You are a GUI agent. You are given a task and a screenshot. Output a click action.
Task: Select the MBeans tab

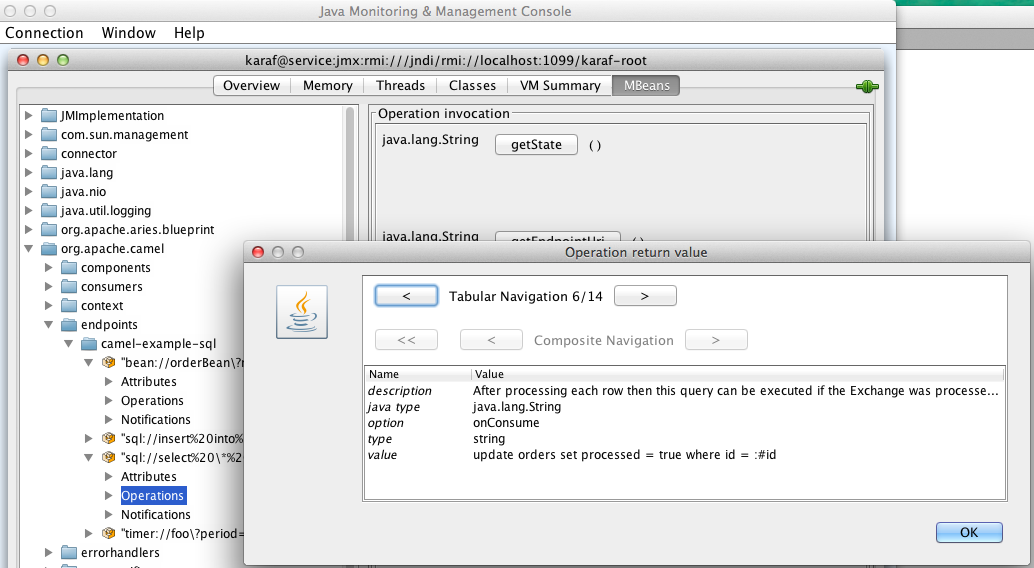pos(646,86)
